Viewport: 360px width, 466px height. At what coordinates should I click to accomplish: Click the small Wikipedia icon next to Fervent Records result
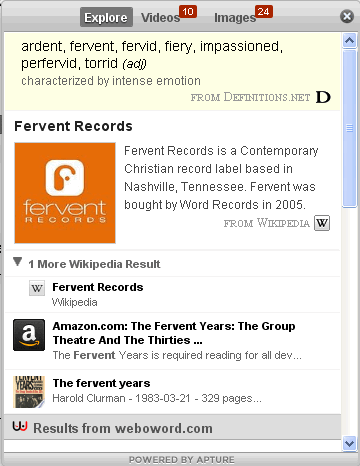[37, 288]
